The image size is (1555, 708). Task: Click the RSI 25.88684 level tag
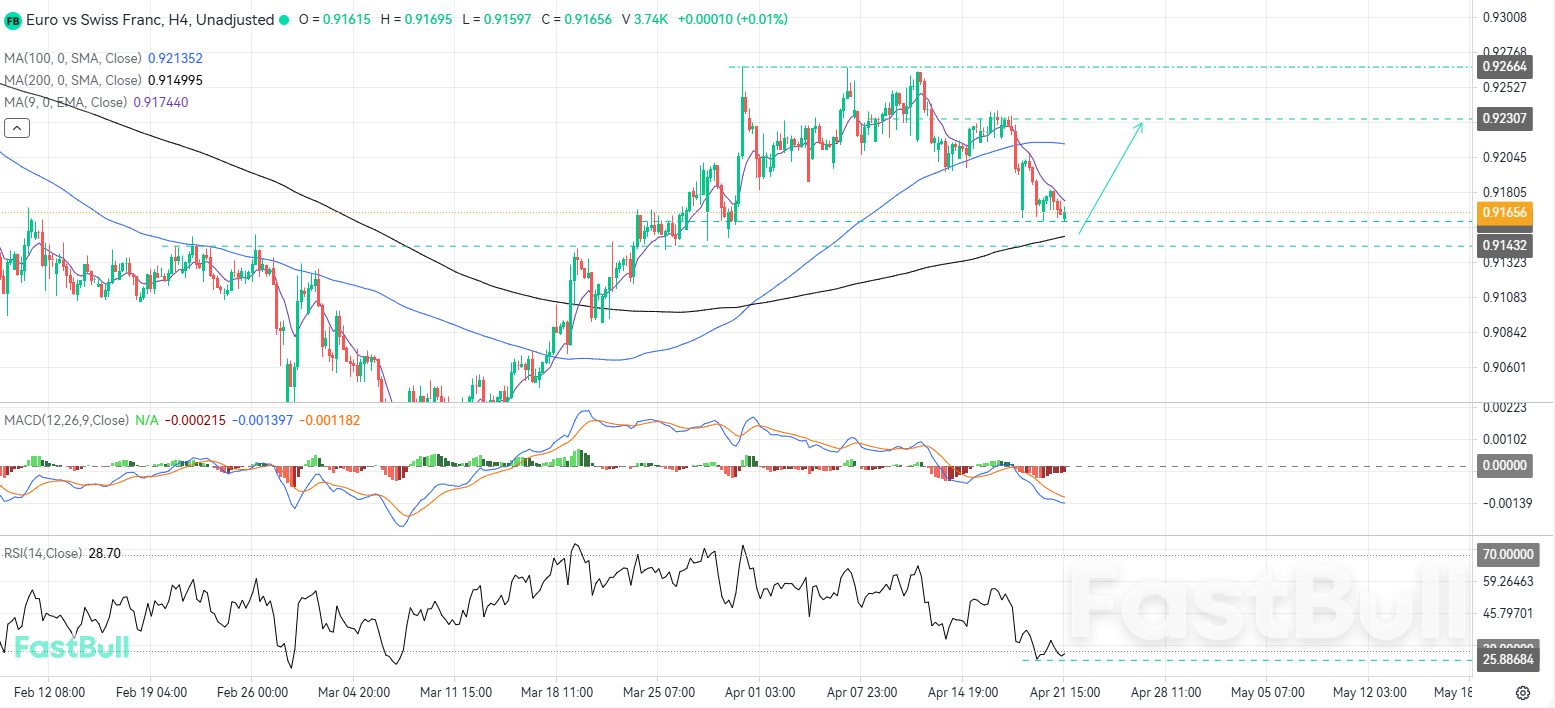click(1506, 660)
